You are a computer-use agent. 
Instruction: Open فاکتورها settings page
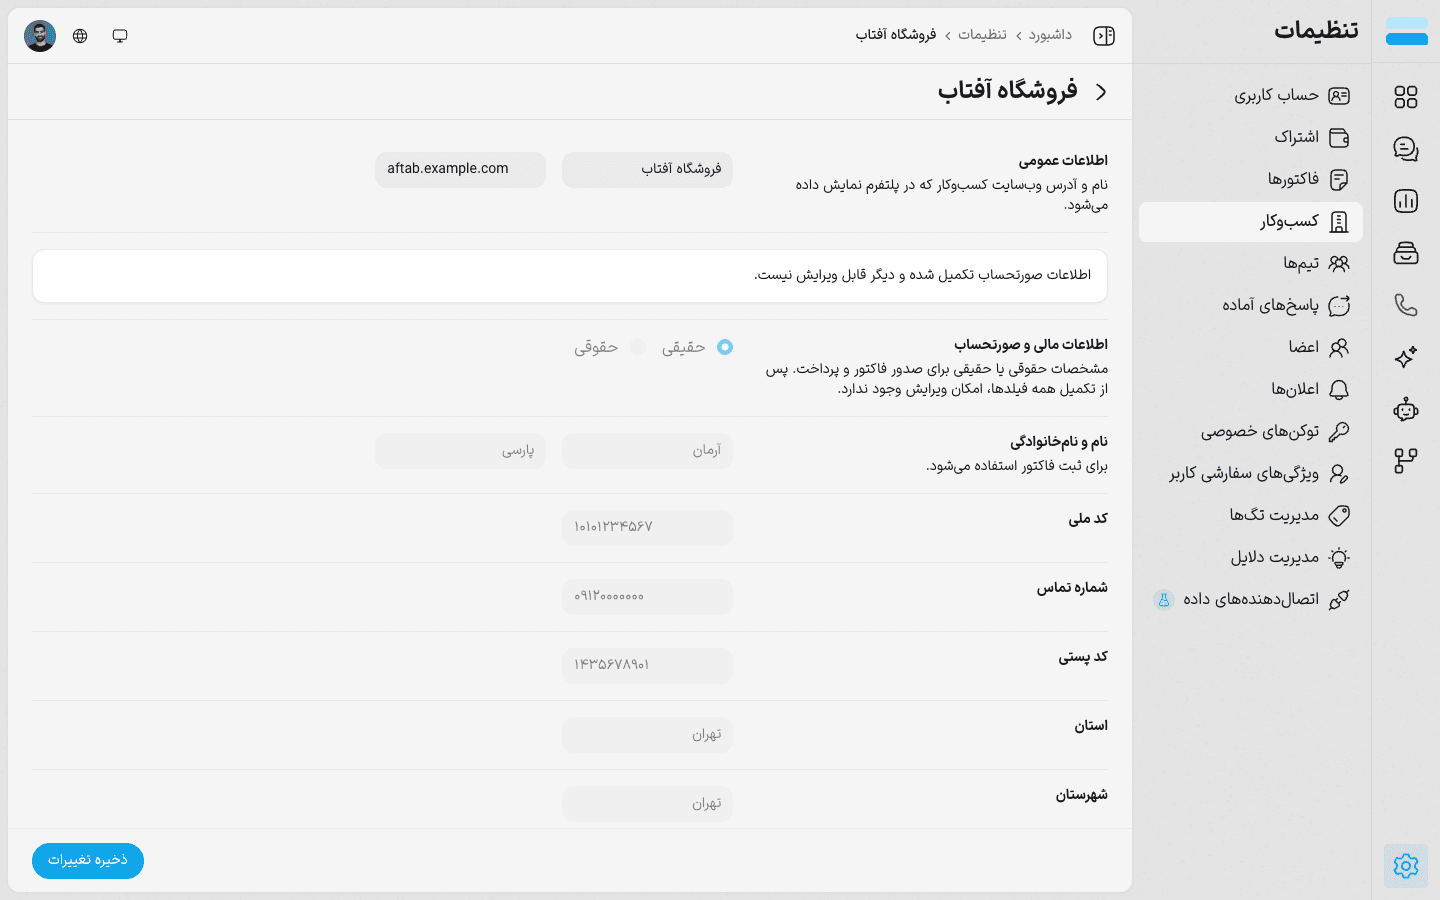(x=1251, y=180)
